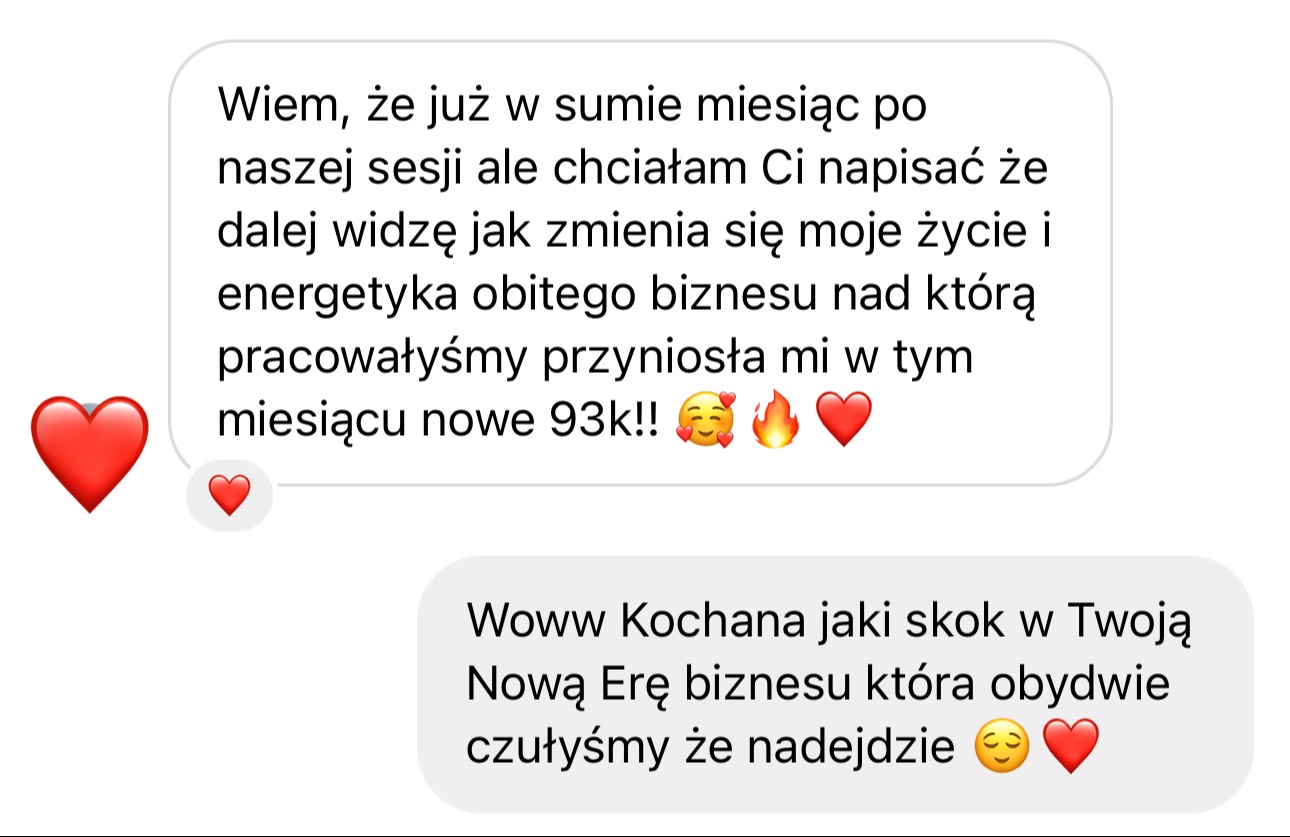This screenshot has width=1290, height=837.
Task: Select the received message starting 'Wiem, że już'
Action: tap(640, 264)
